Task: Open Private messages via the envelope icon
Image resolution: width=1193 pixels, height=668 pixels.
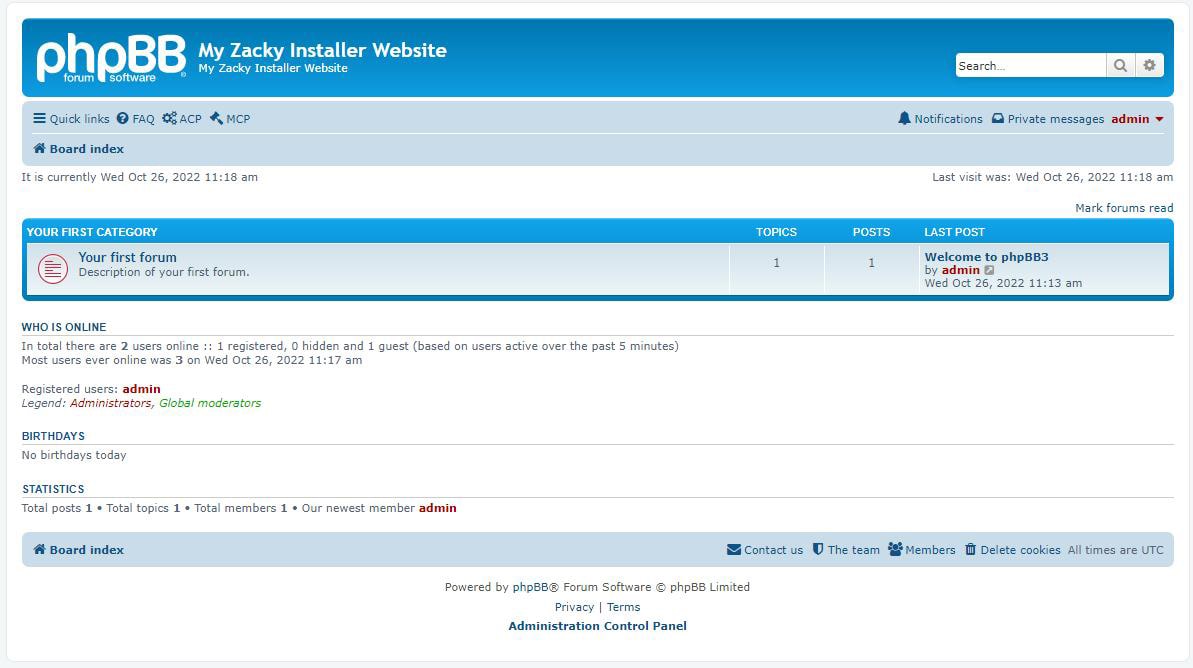Action: pyautogui.click(x=998, y=119)
